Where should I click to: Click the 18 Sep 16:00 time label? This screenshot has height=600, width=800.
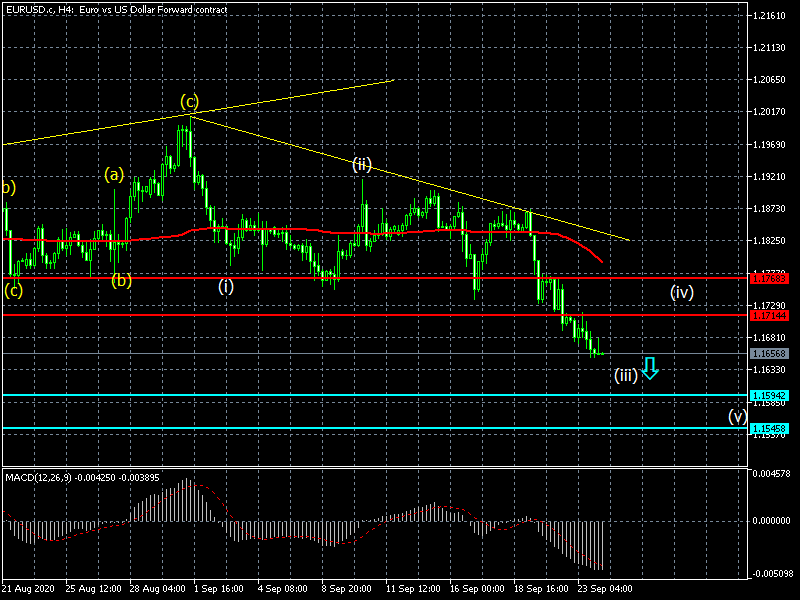[541, 588]
